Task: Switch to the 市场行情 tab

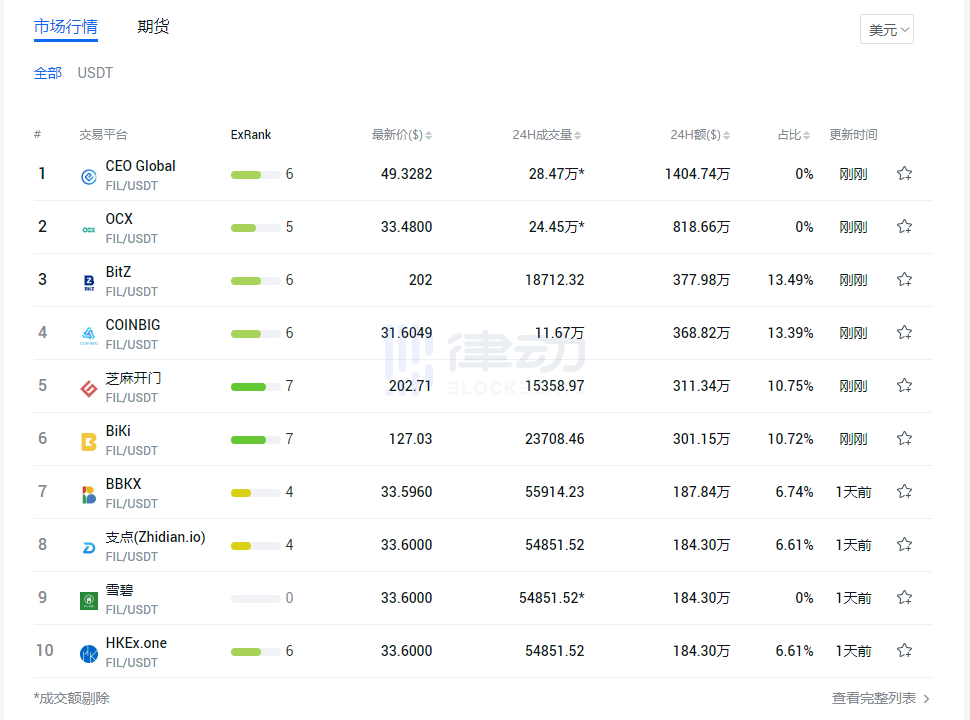Action: click(x=66, y=27)
